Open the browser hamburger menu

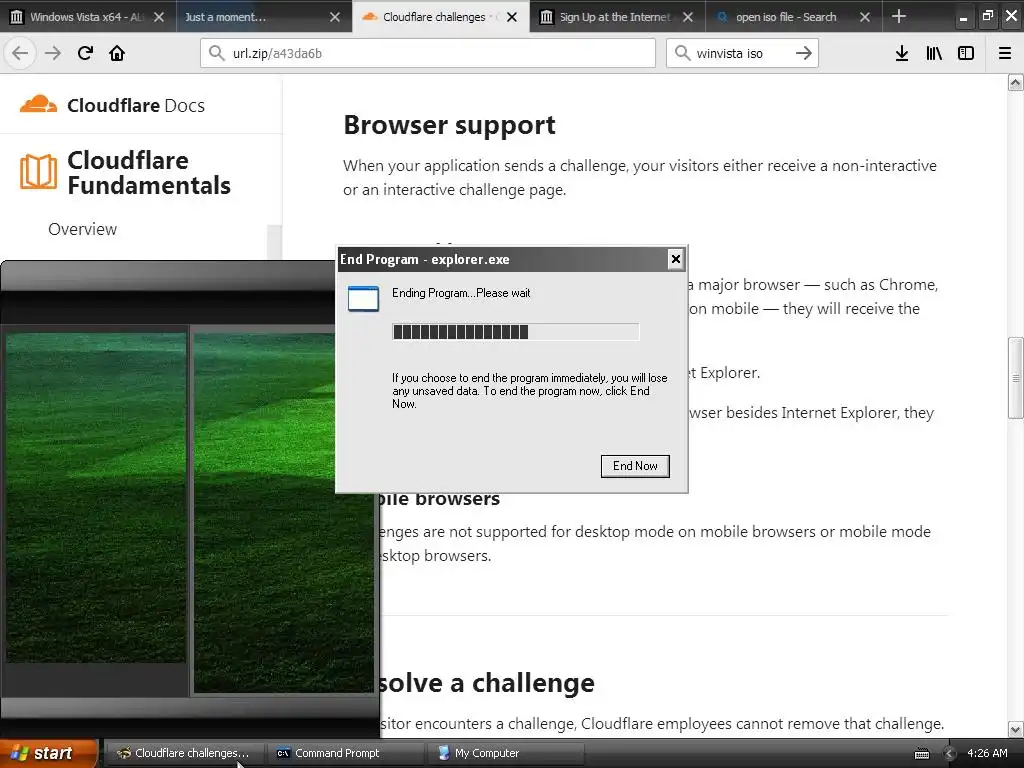(x=1005, y=53)
